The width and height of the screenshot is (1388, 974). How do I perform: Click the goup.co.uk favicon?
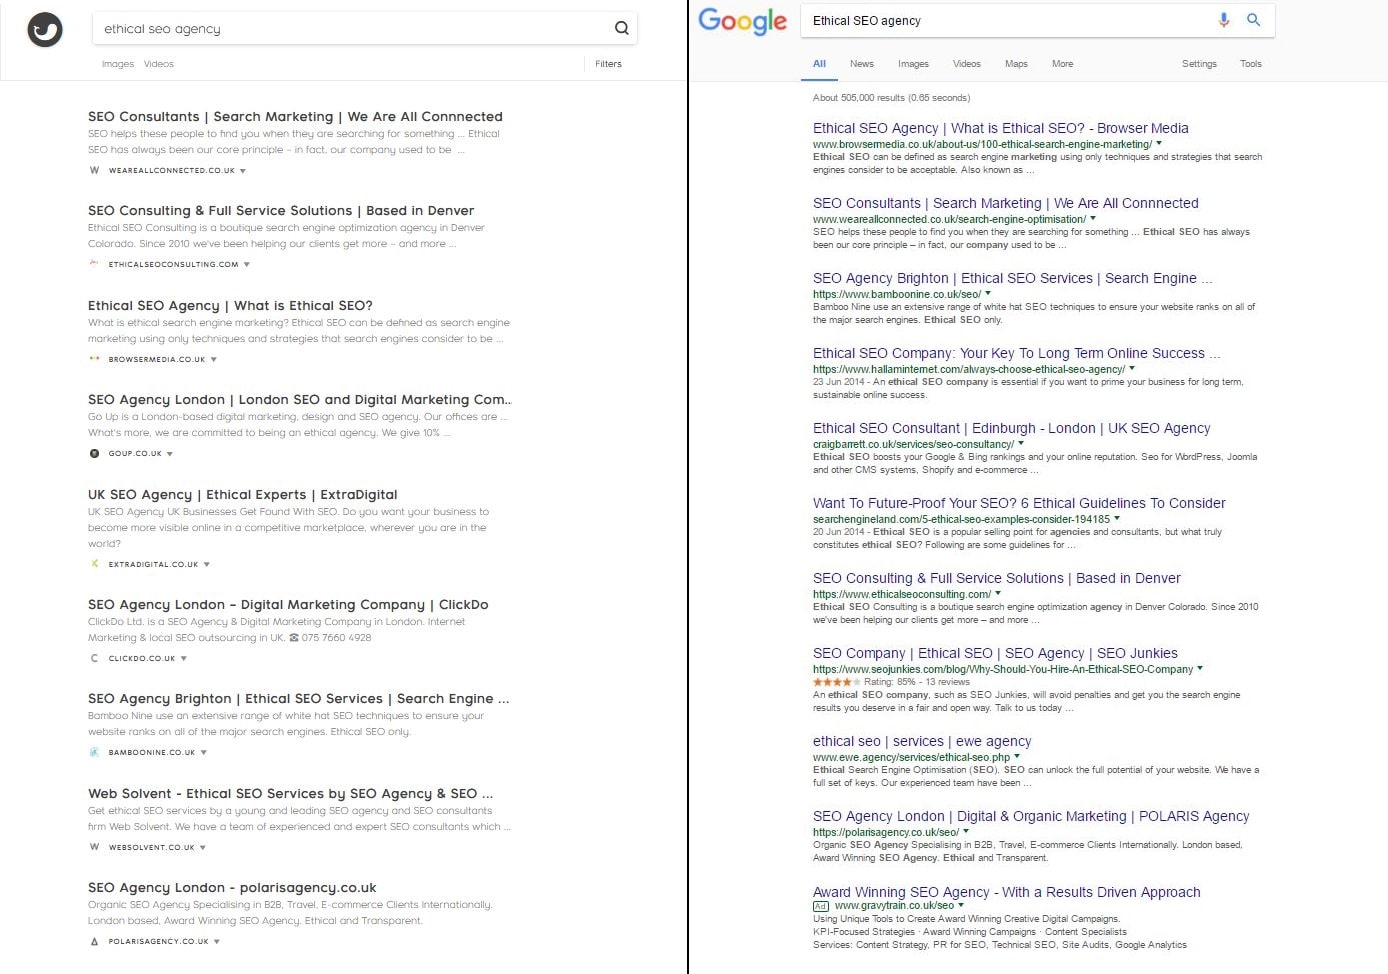pyautogui.click(x=95, y=453)
